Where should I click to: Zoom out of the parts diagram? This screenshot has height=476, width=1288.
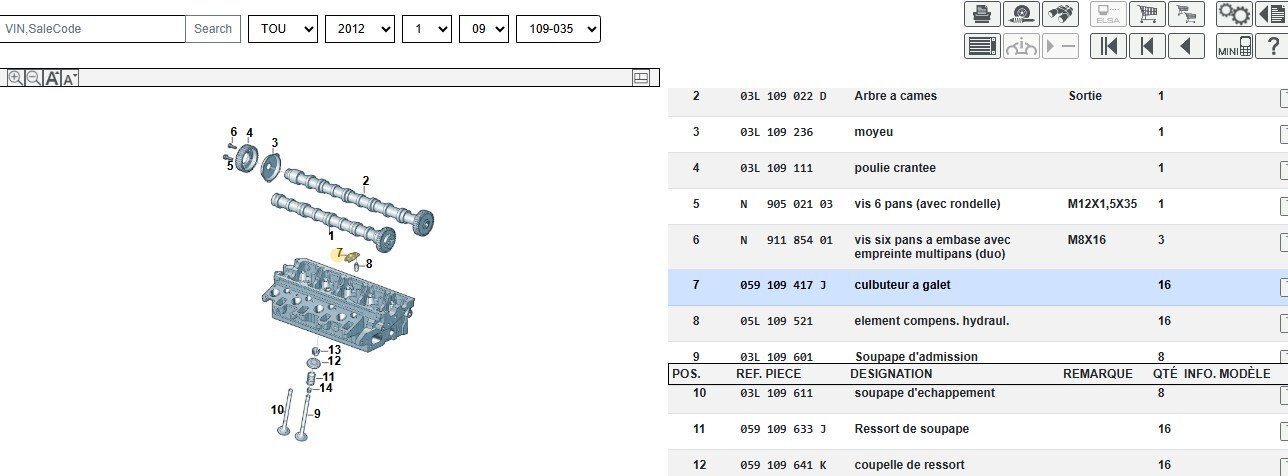coord(33,78)
